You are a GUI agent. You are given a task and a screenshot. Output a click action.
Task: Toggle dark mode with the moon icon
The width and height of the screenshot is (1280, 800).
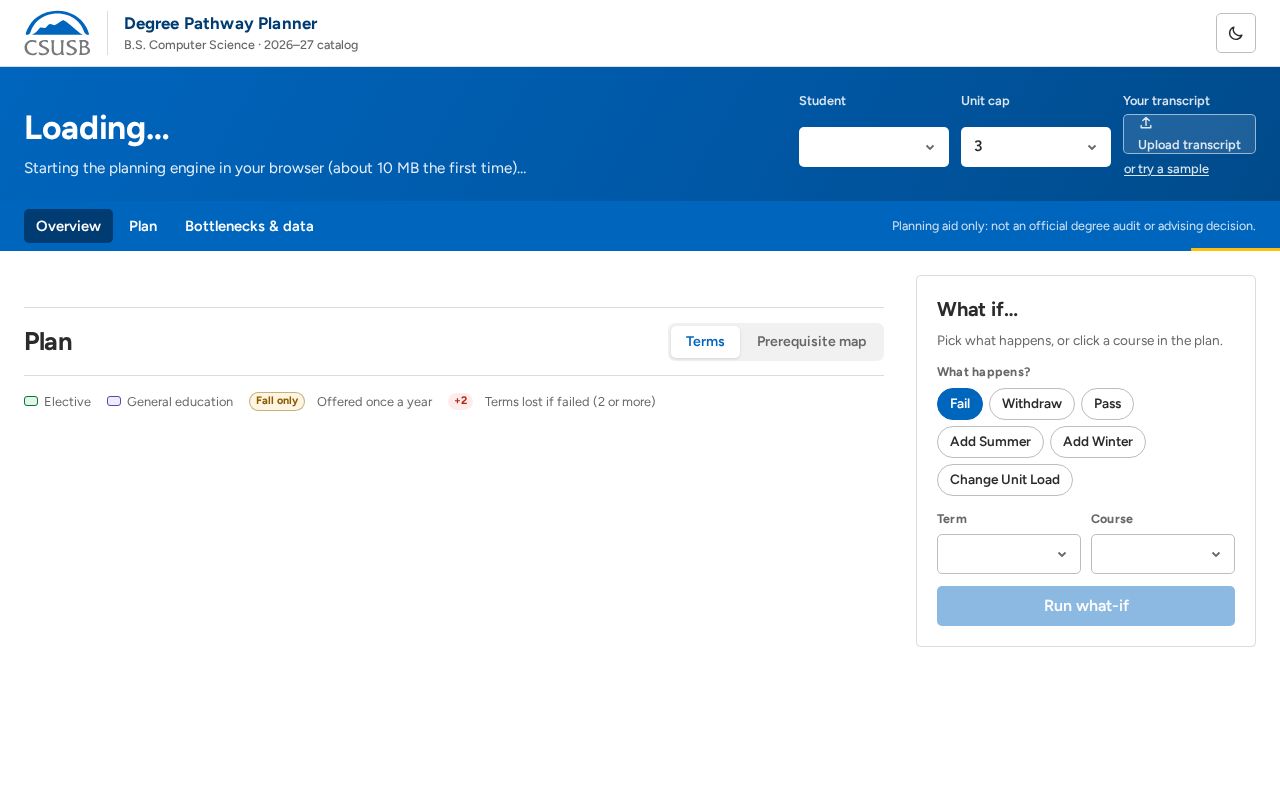[x=1235, y=33]
